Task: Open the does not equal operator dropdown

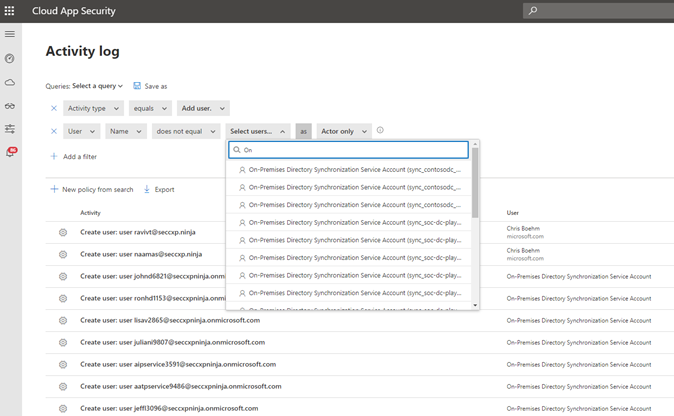Action: click(x=186, y=131)
